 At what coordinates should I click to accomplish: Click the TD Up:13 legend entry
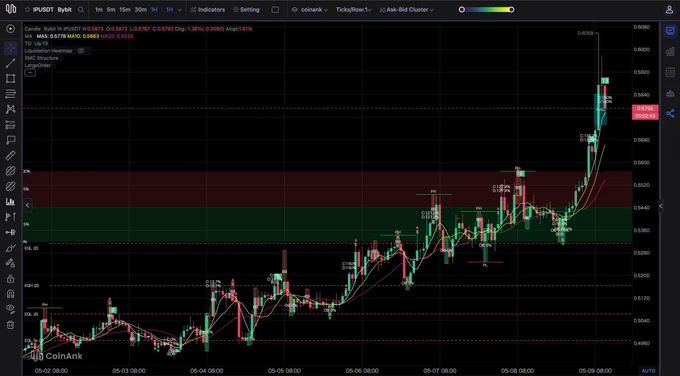[x=36, y=43]
